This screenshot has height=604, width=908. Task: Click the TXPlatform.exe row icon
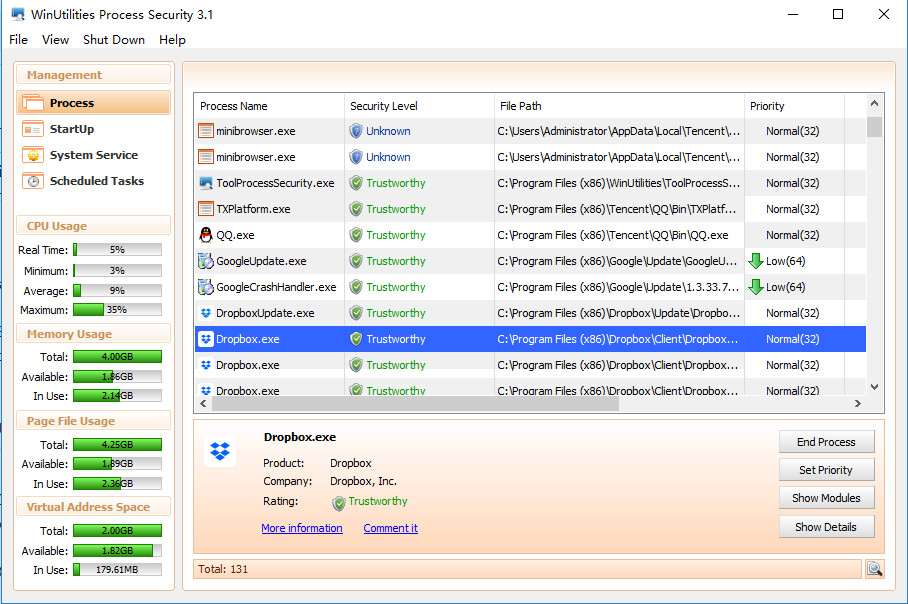tap(206, 209)
